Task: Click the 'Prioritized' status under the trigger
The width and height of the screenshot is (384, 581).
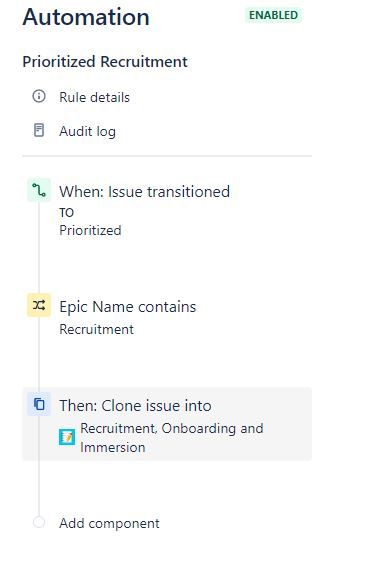Action: 90,230
